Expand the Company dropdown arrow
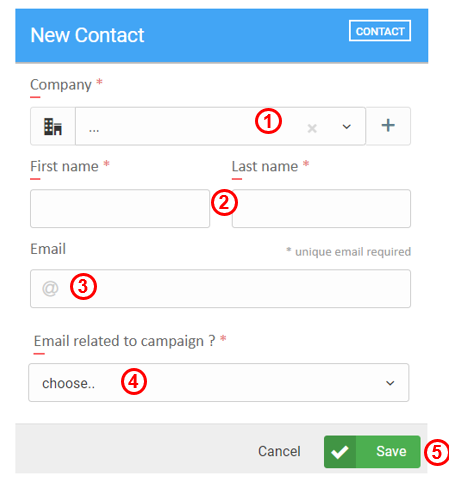 (347, 127)
